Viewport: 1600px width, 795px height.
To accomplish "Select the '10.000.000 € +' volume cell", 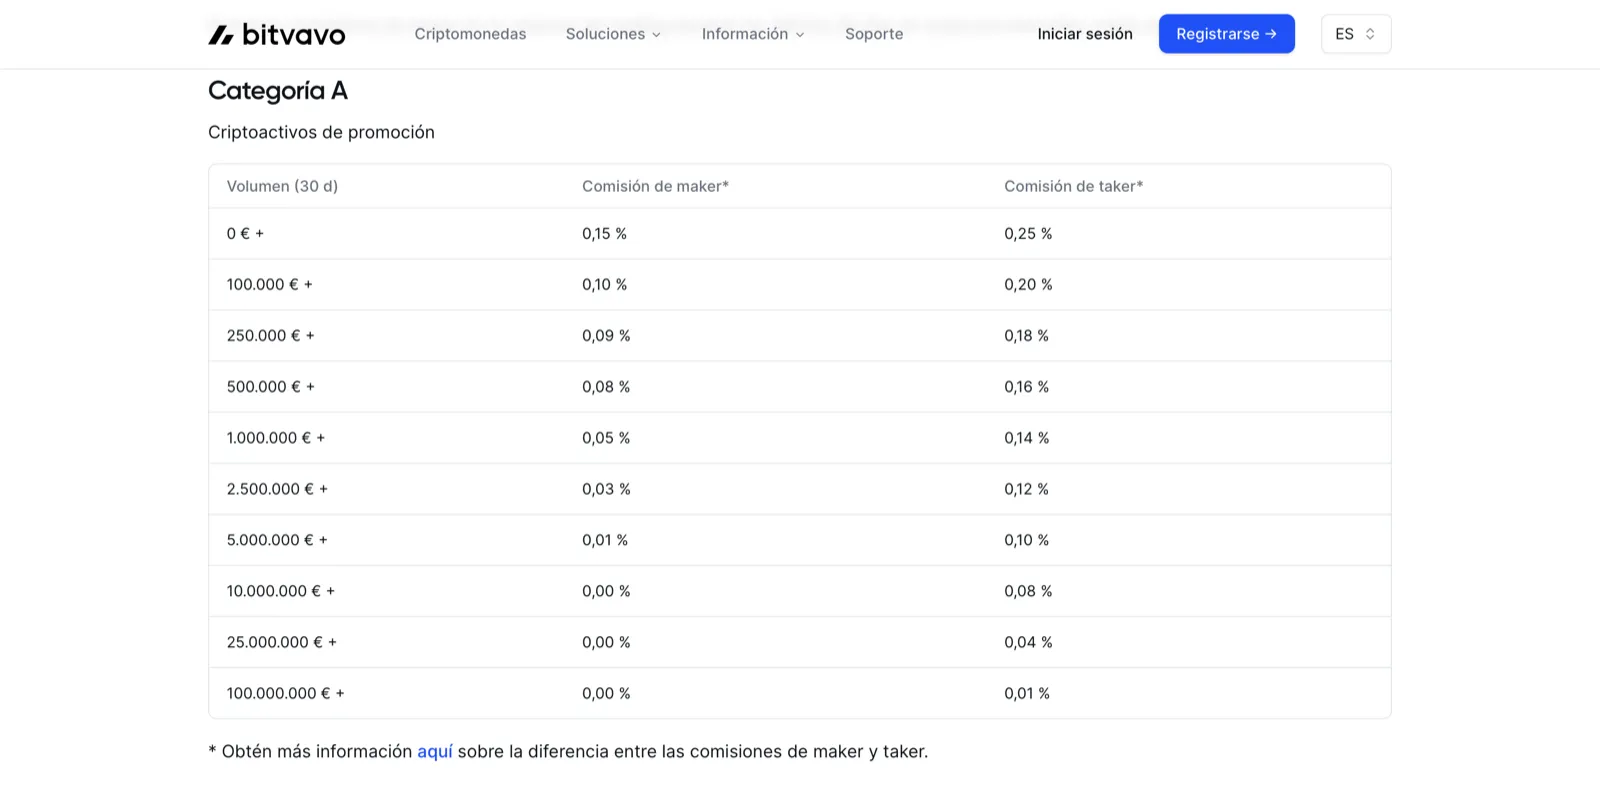I will pyautogui.click(x=281, y=590).
